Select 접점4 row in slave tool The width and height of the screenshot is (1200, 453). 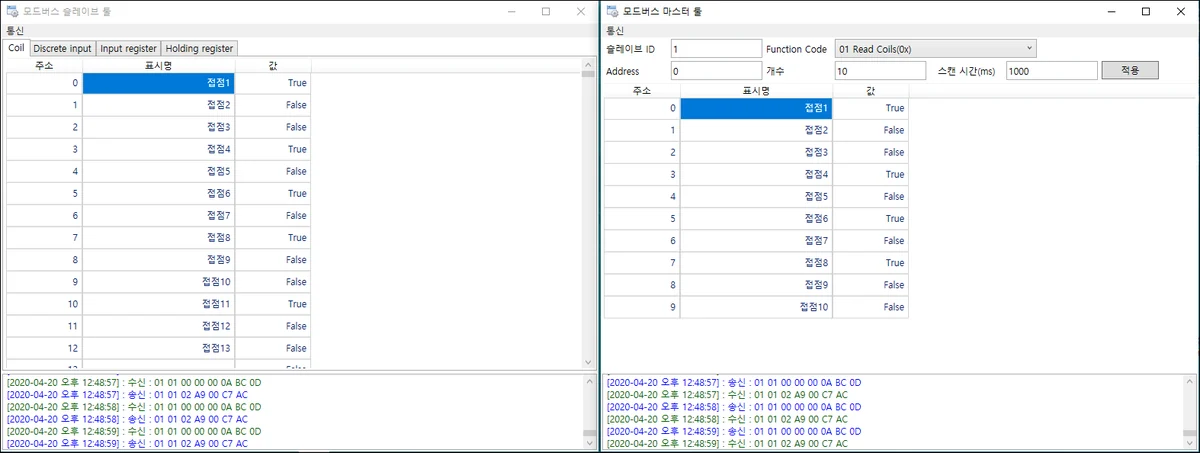click(x=159, y=149)
